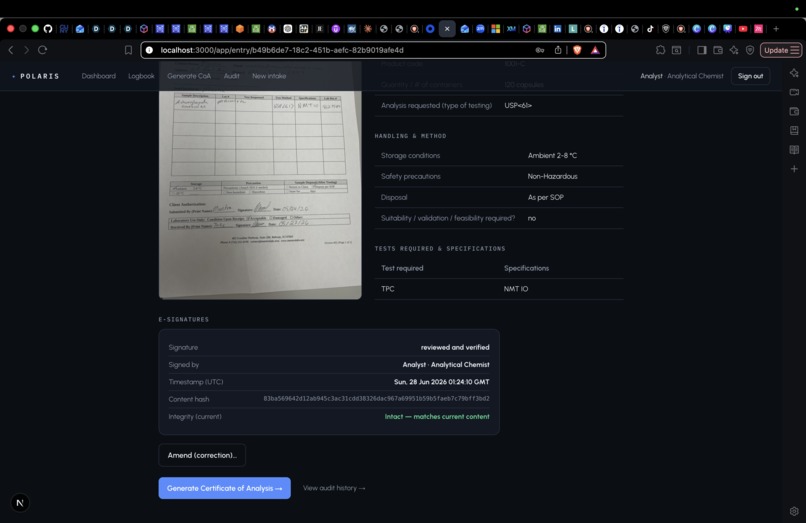Share the page using the share icon
The width and height of the screenshot is (806, 523).
(x=558, y=50)
